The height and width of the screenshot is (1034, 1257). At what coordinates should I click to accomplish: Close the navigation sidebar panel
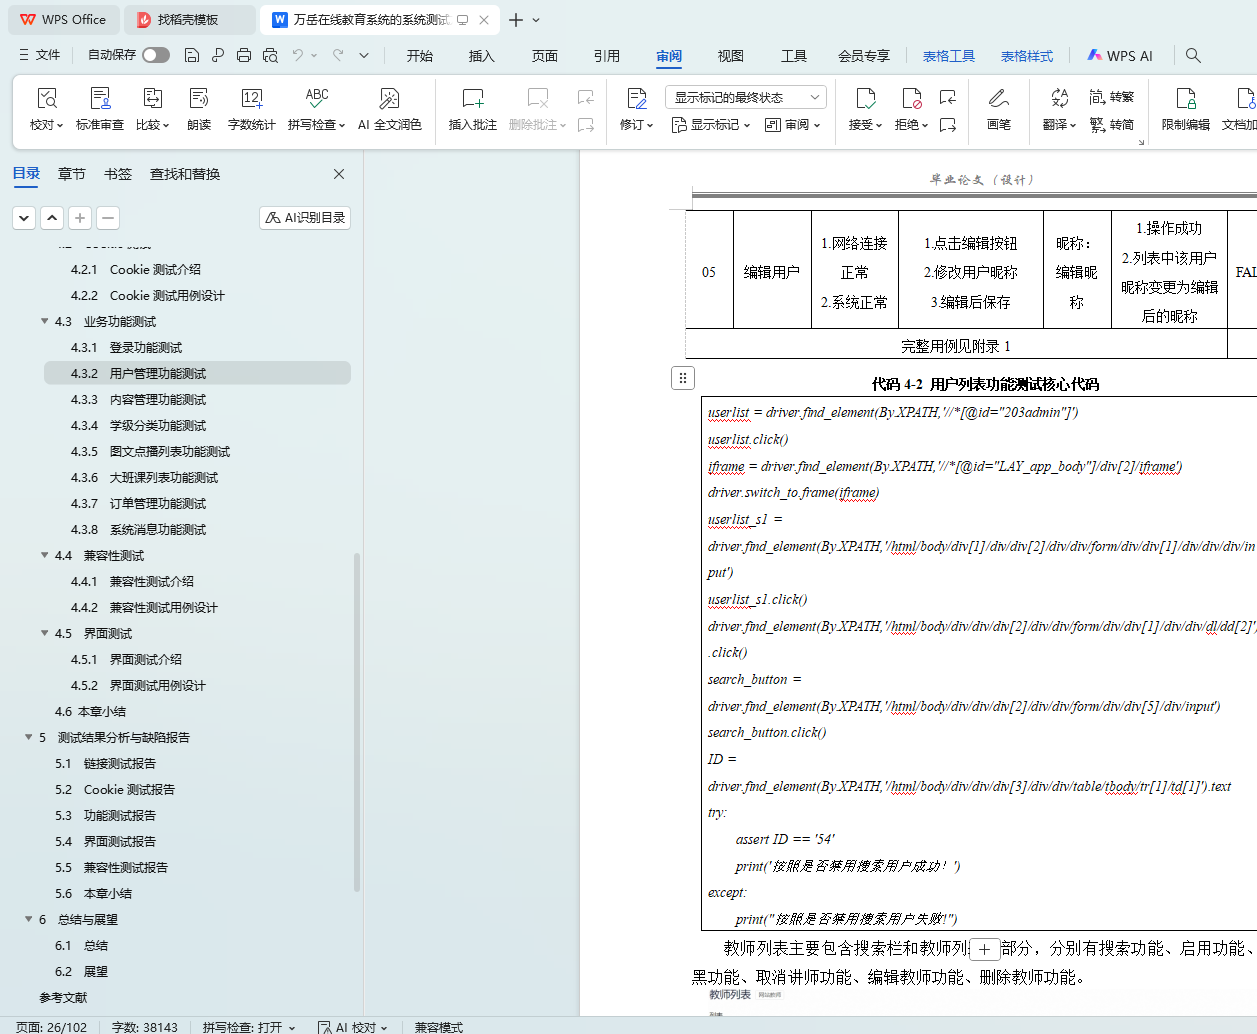(339, 174)
